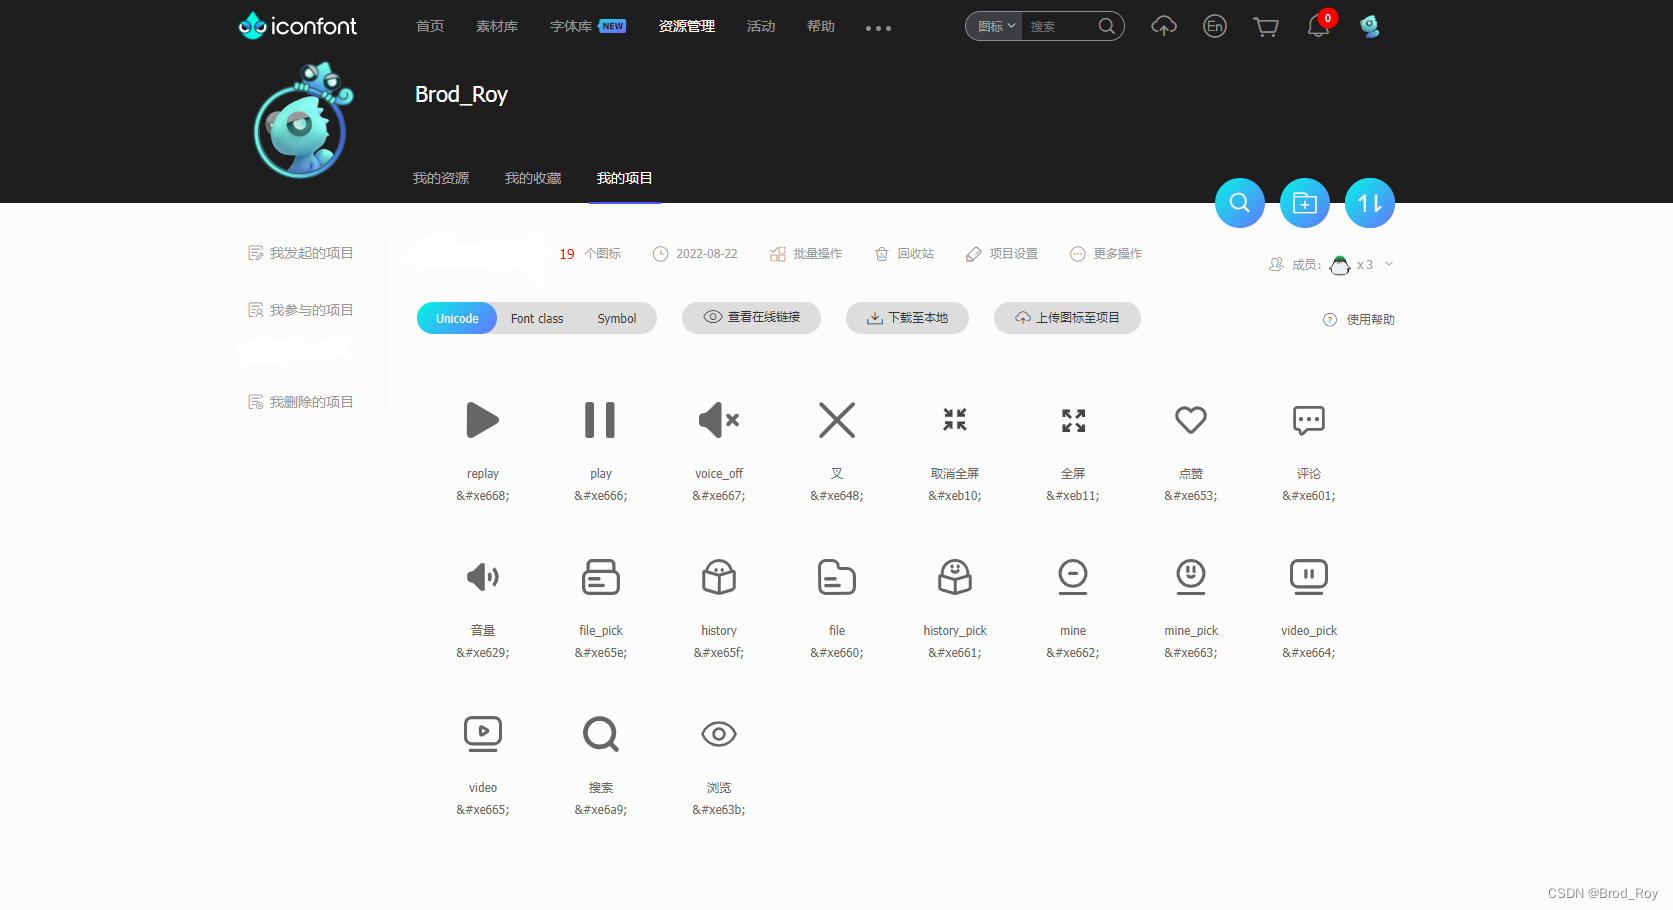Select the history_pick icon

[955, 577]
